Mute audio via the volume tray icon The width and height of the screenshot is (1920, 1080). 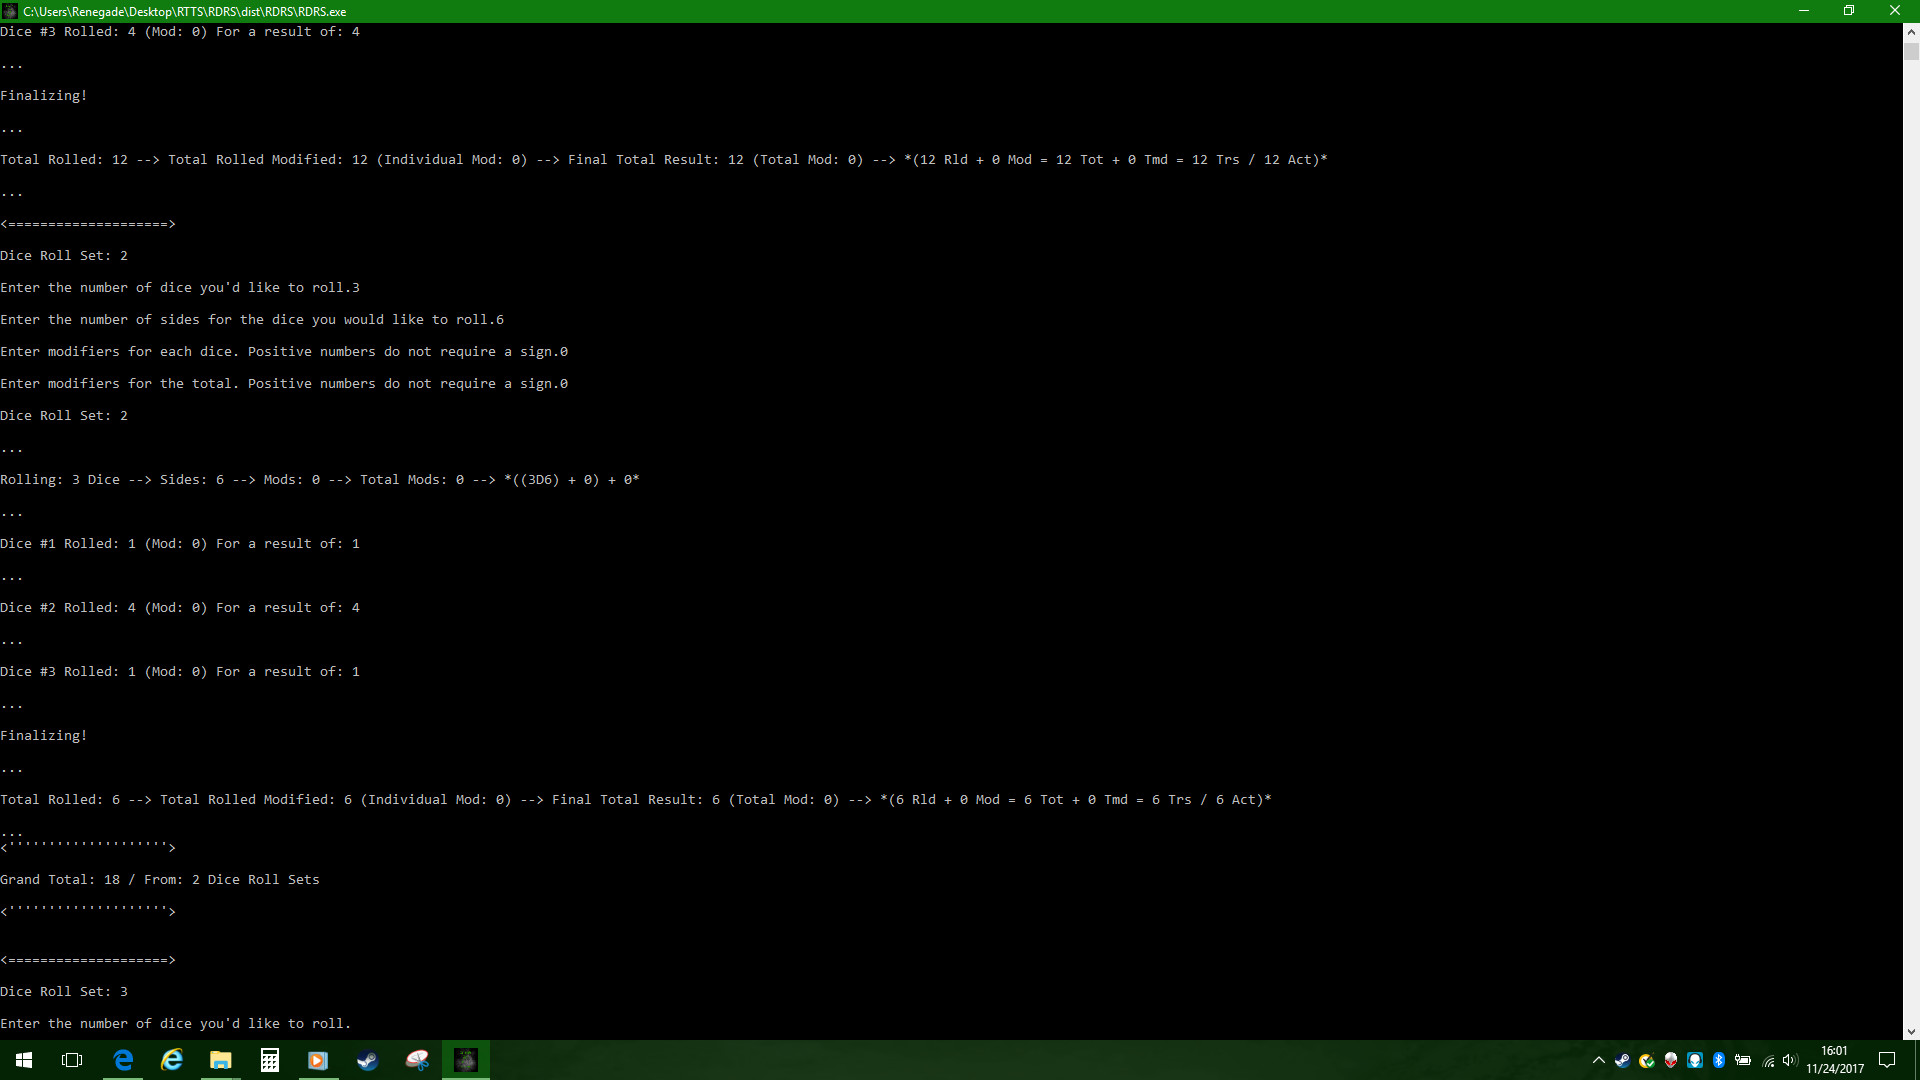pyautogui.click(x=1790, y=1060)
